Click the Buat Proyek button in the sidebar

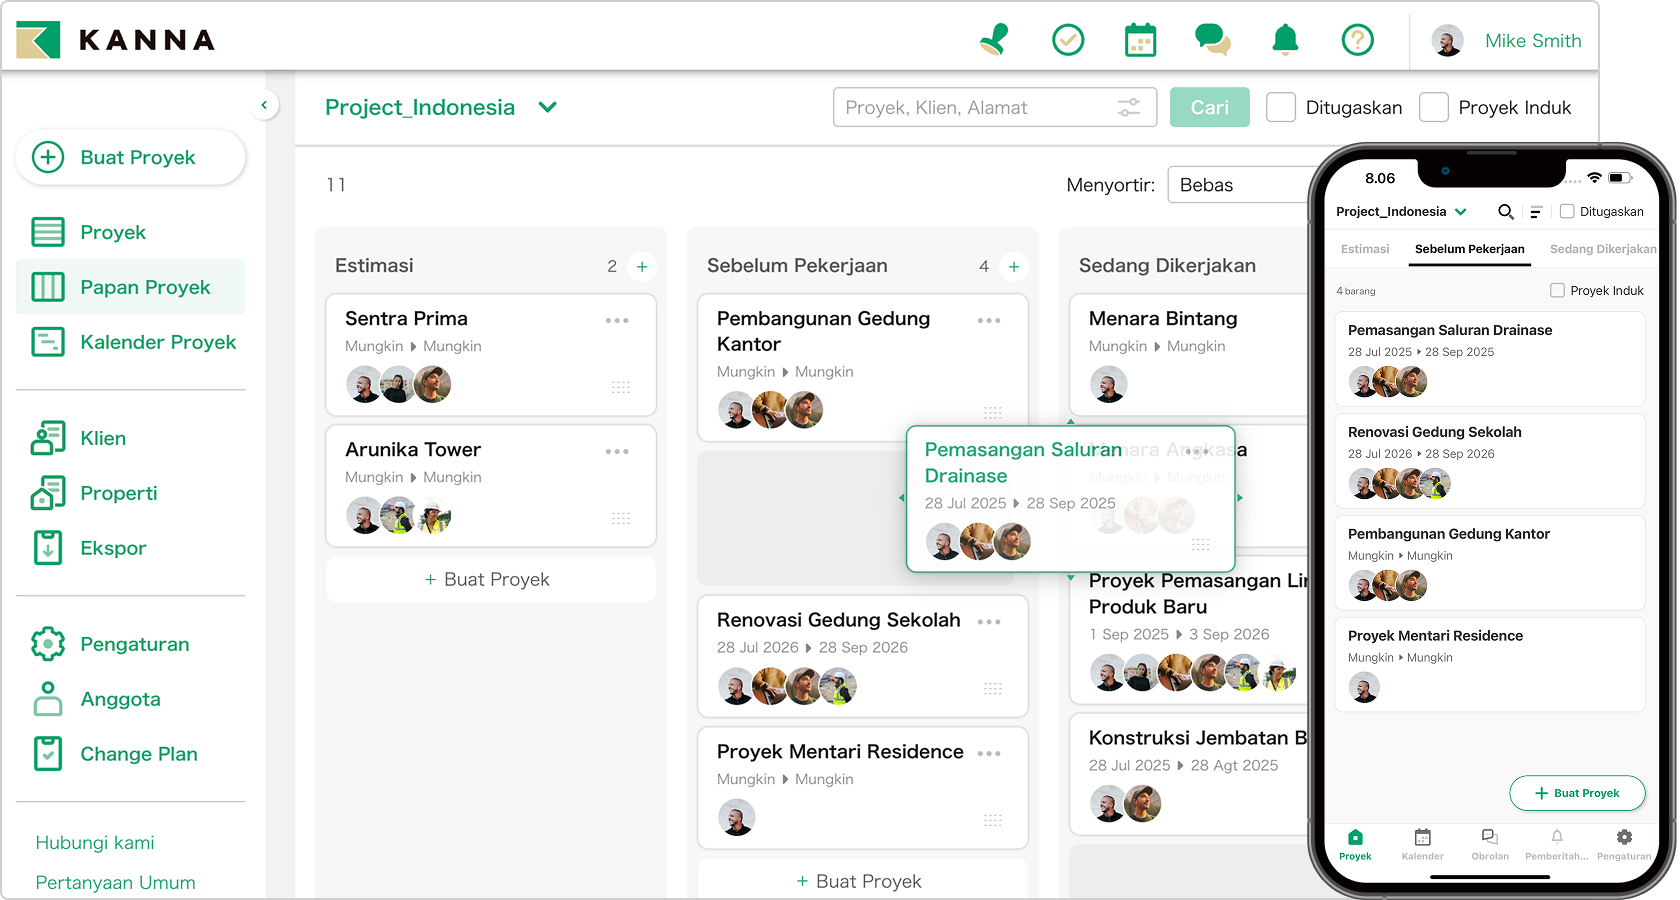pyautogui.click(x=130, y=157)
